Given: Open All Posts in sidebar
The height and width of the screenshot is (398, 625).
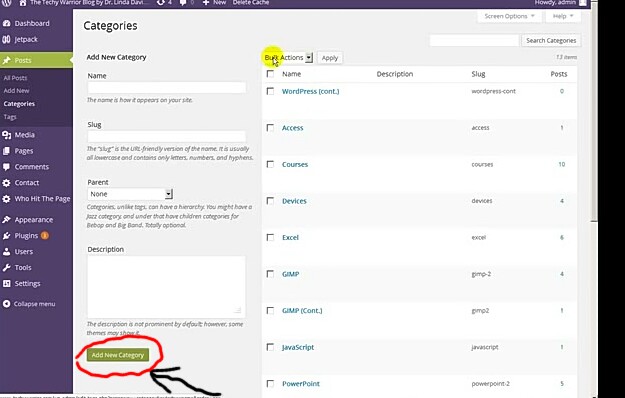Looking at the screenshot, I should [x=16, y=78].
